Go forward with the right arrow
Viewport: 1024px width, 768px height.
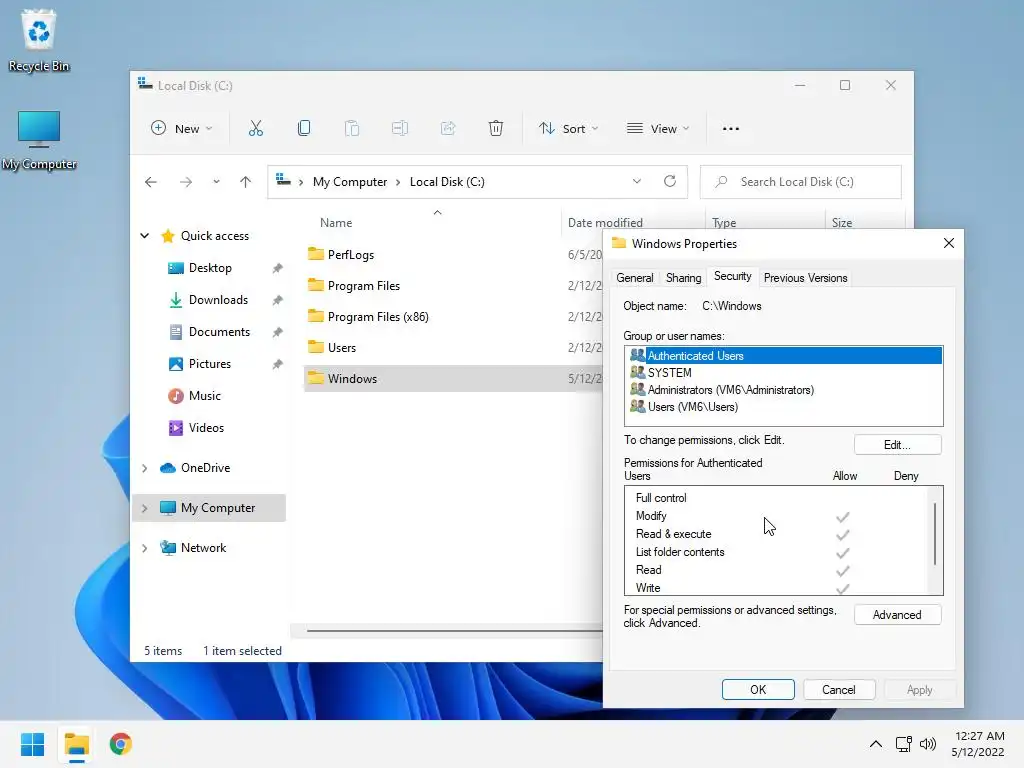pyautogui.click(x=186, y=182)
